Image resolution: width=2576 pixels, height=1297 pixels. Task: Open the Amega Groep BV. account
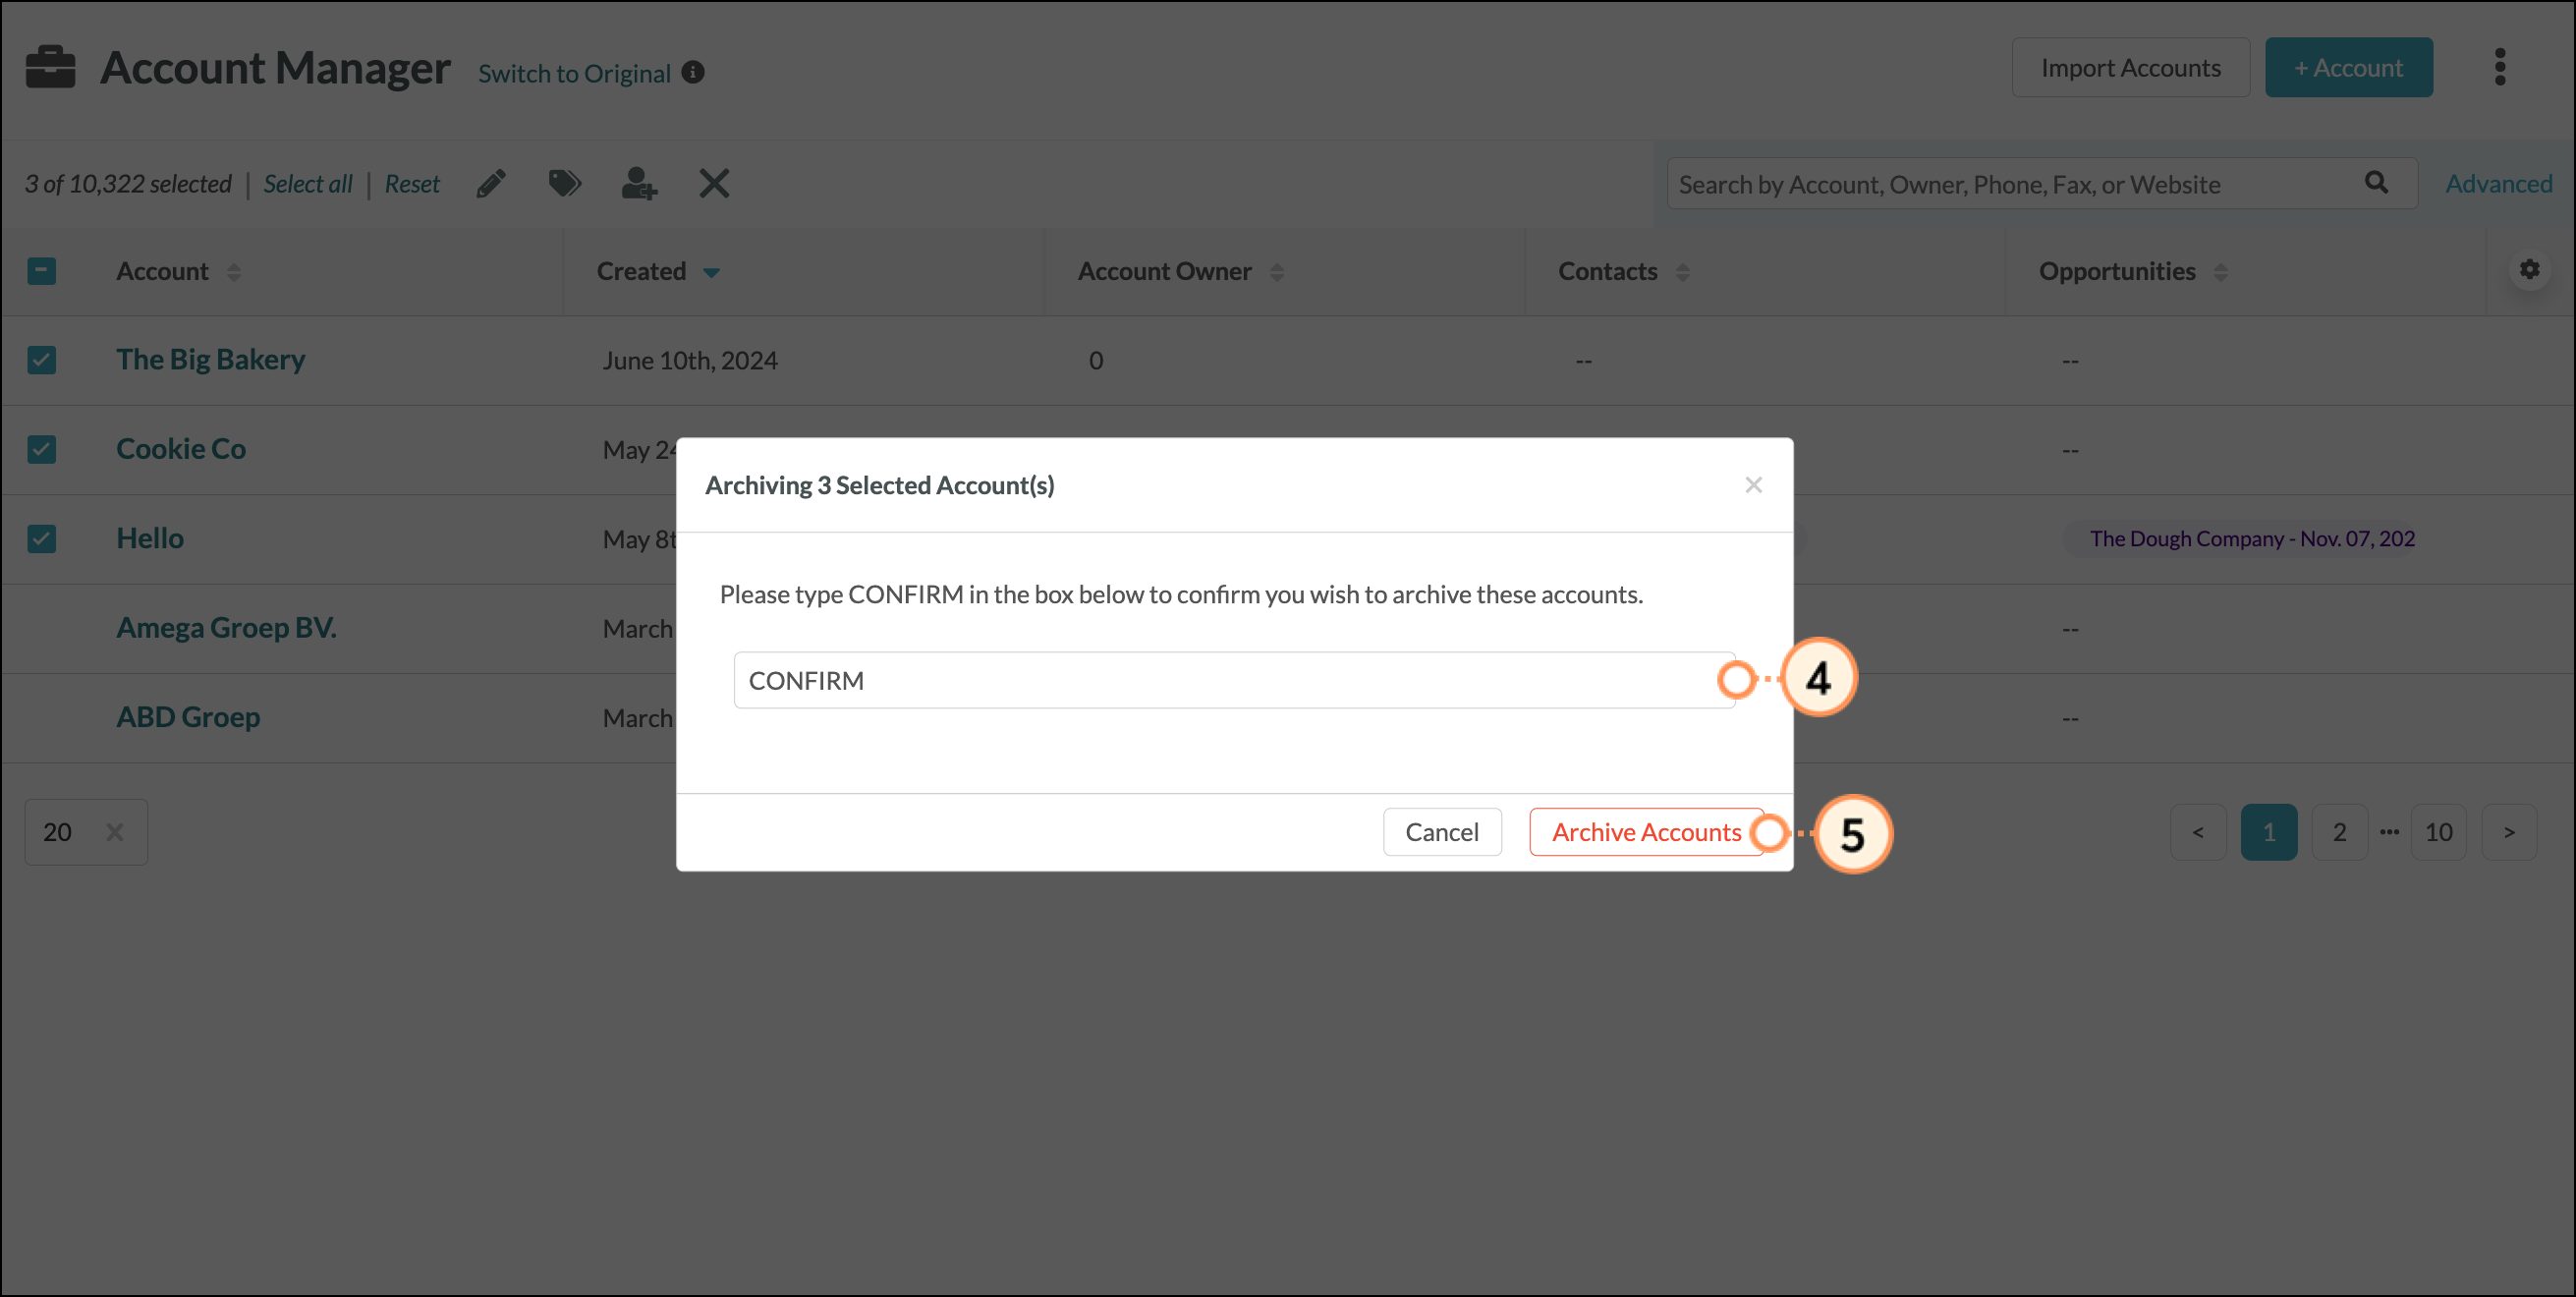(x=227, y=627)
